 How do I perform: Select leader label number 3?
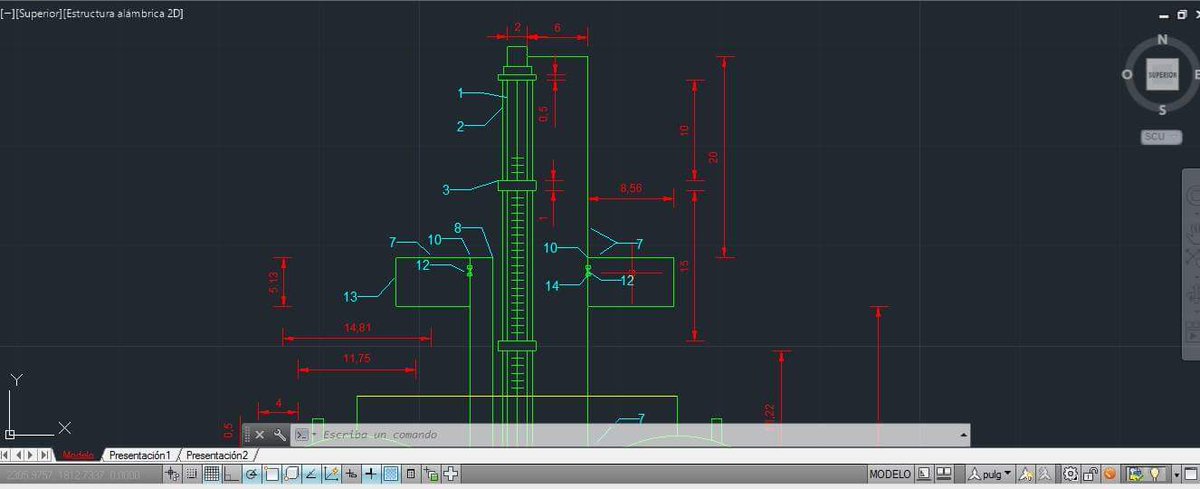(447, 189)
